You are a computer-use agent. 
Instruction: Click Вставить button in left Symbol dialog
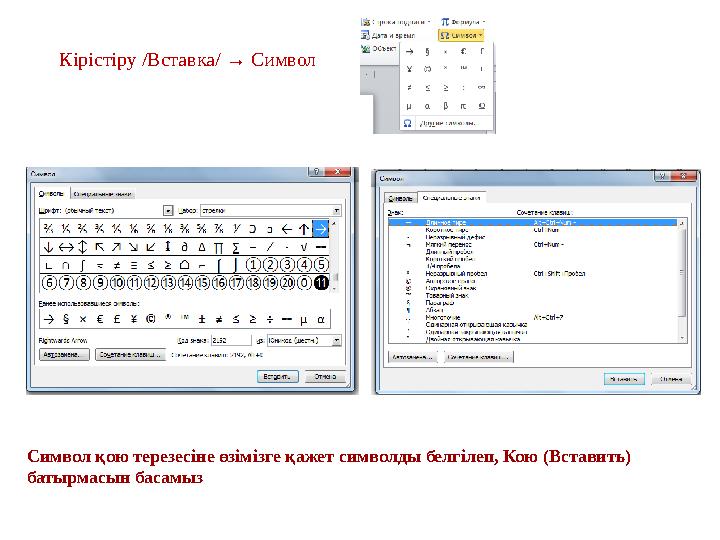pyautogui.click(x=277, y=377)
